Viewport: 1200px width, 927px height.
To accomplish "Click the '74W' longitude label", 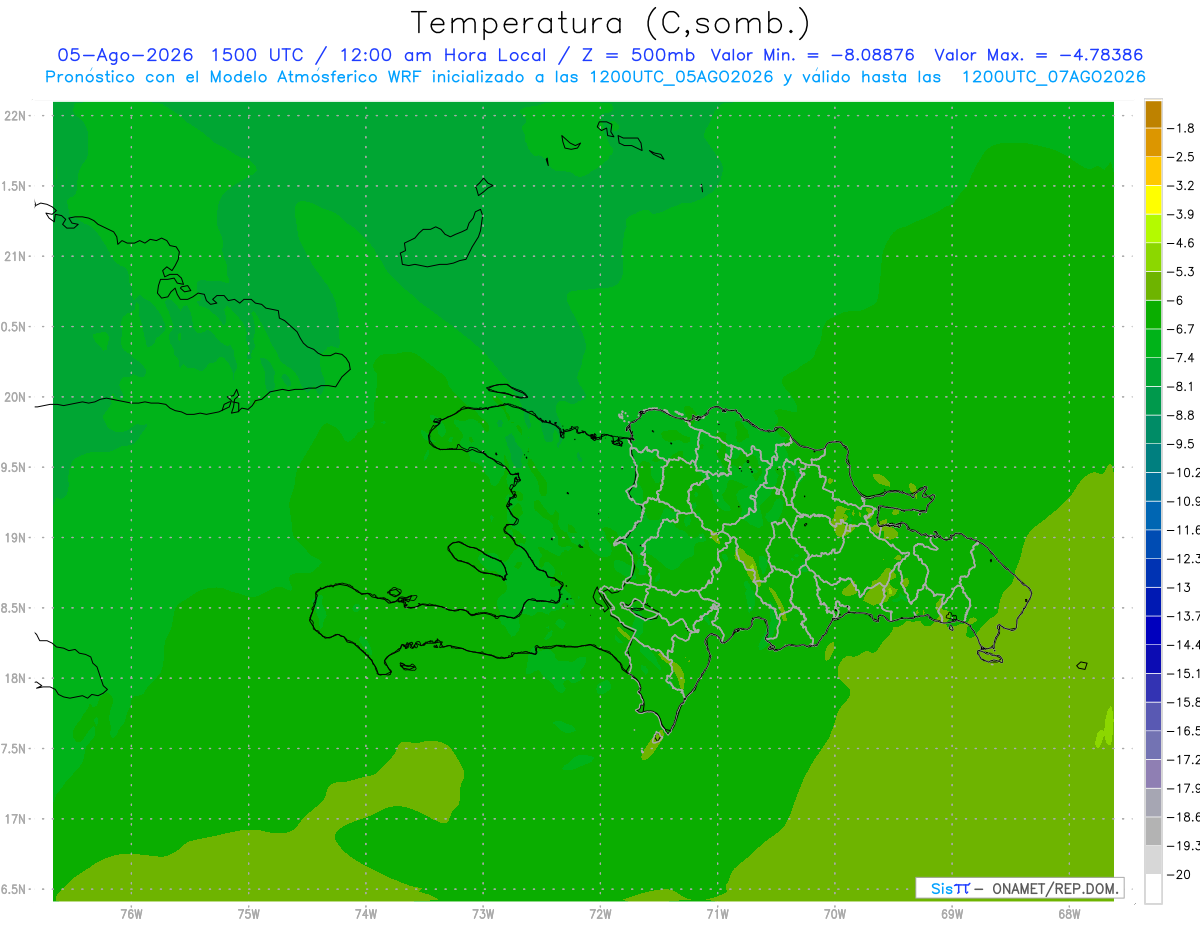I will [x=365, y=913].
